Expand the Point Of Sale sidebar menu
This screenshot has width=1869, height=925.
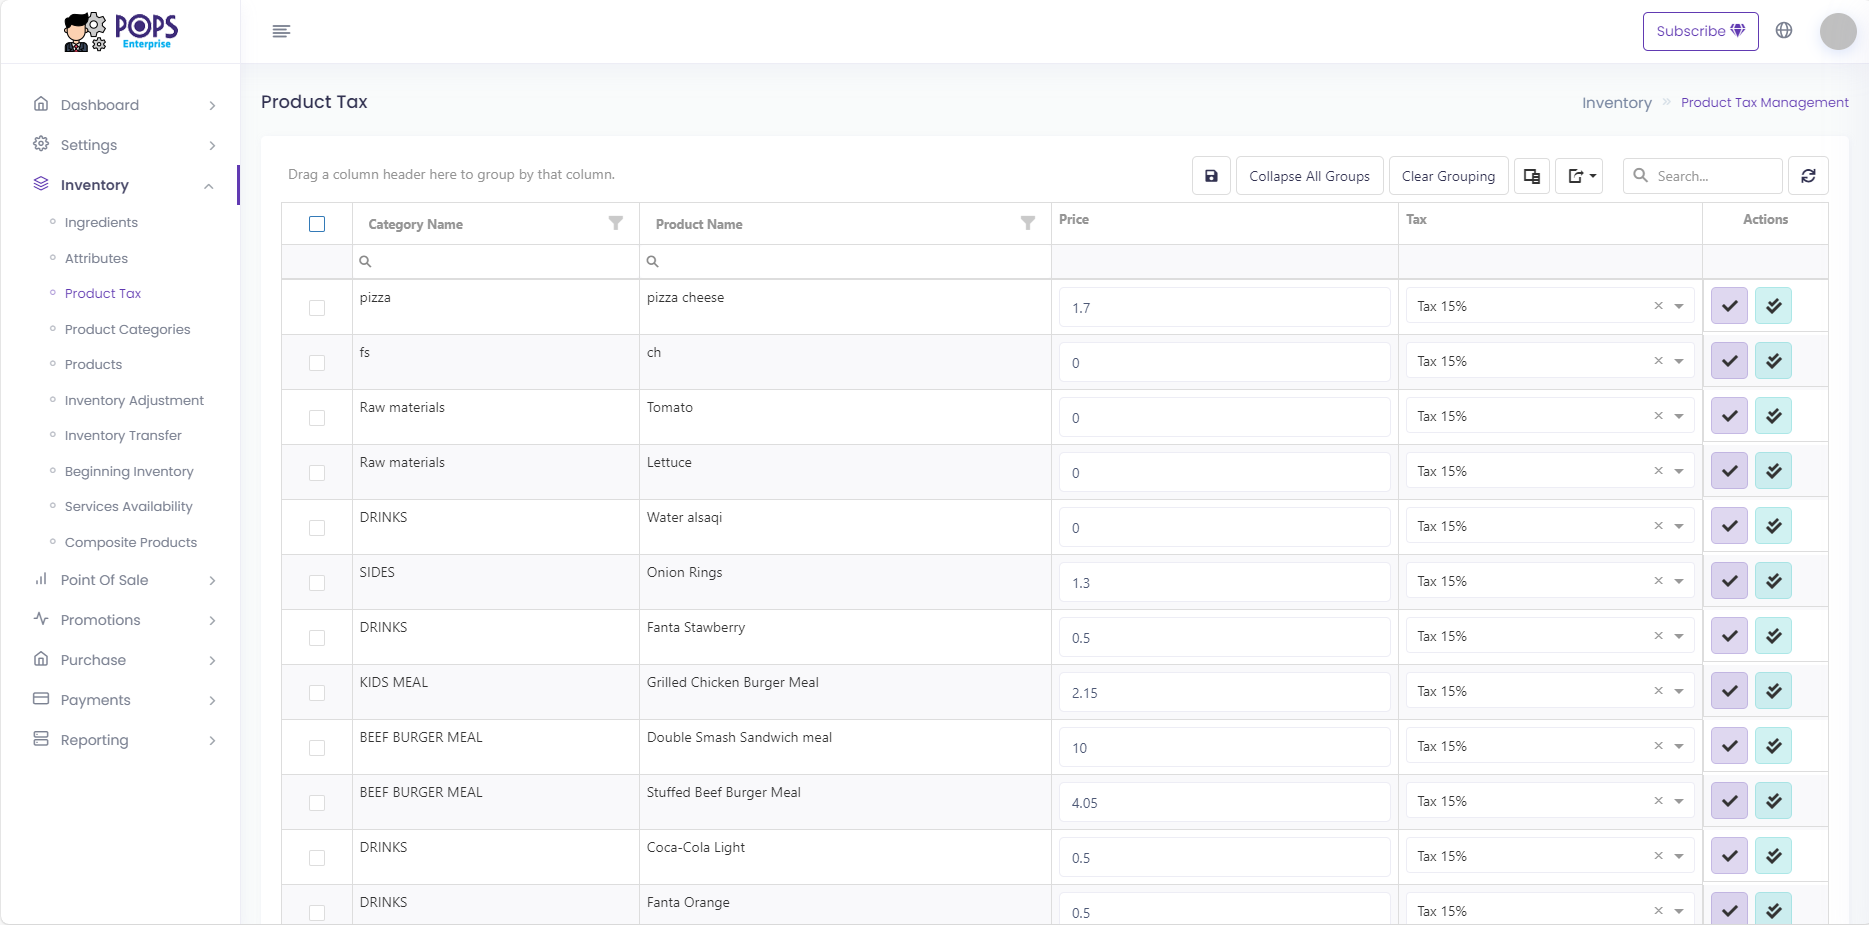[x=124, y=580]
